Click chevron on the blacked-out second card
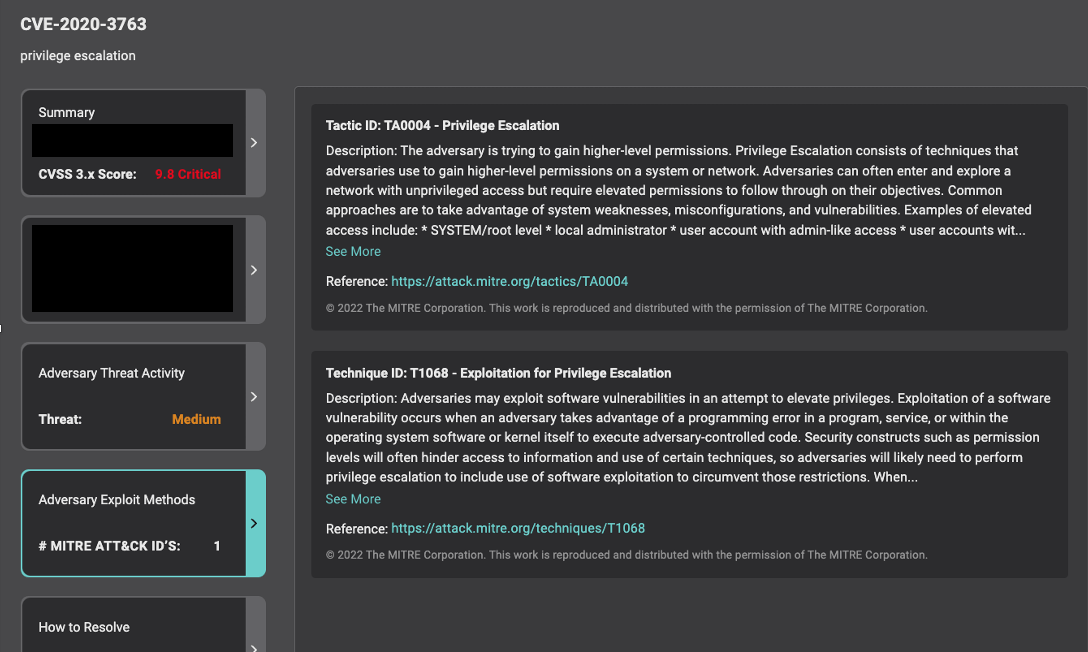The image size is (1088, 652). point(254,270)
